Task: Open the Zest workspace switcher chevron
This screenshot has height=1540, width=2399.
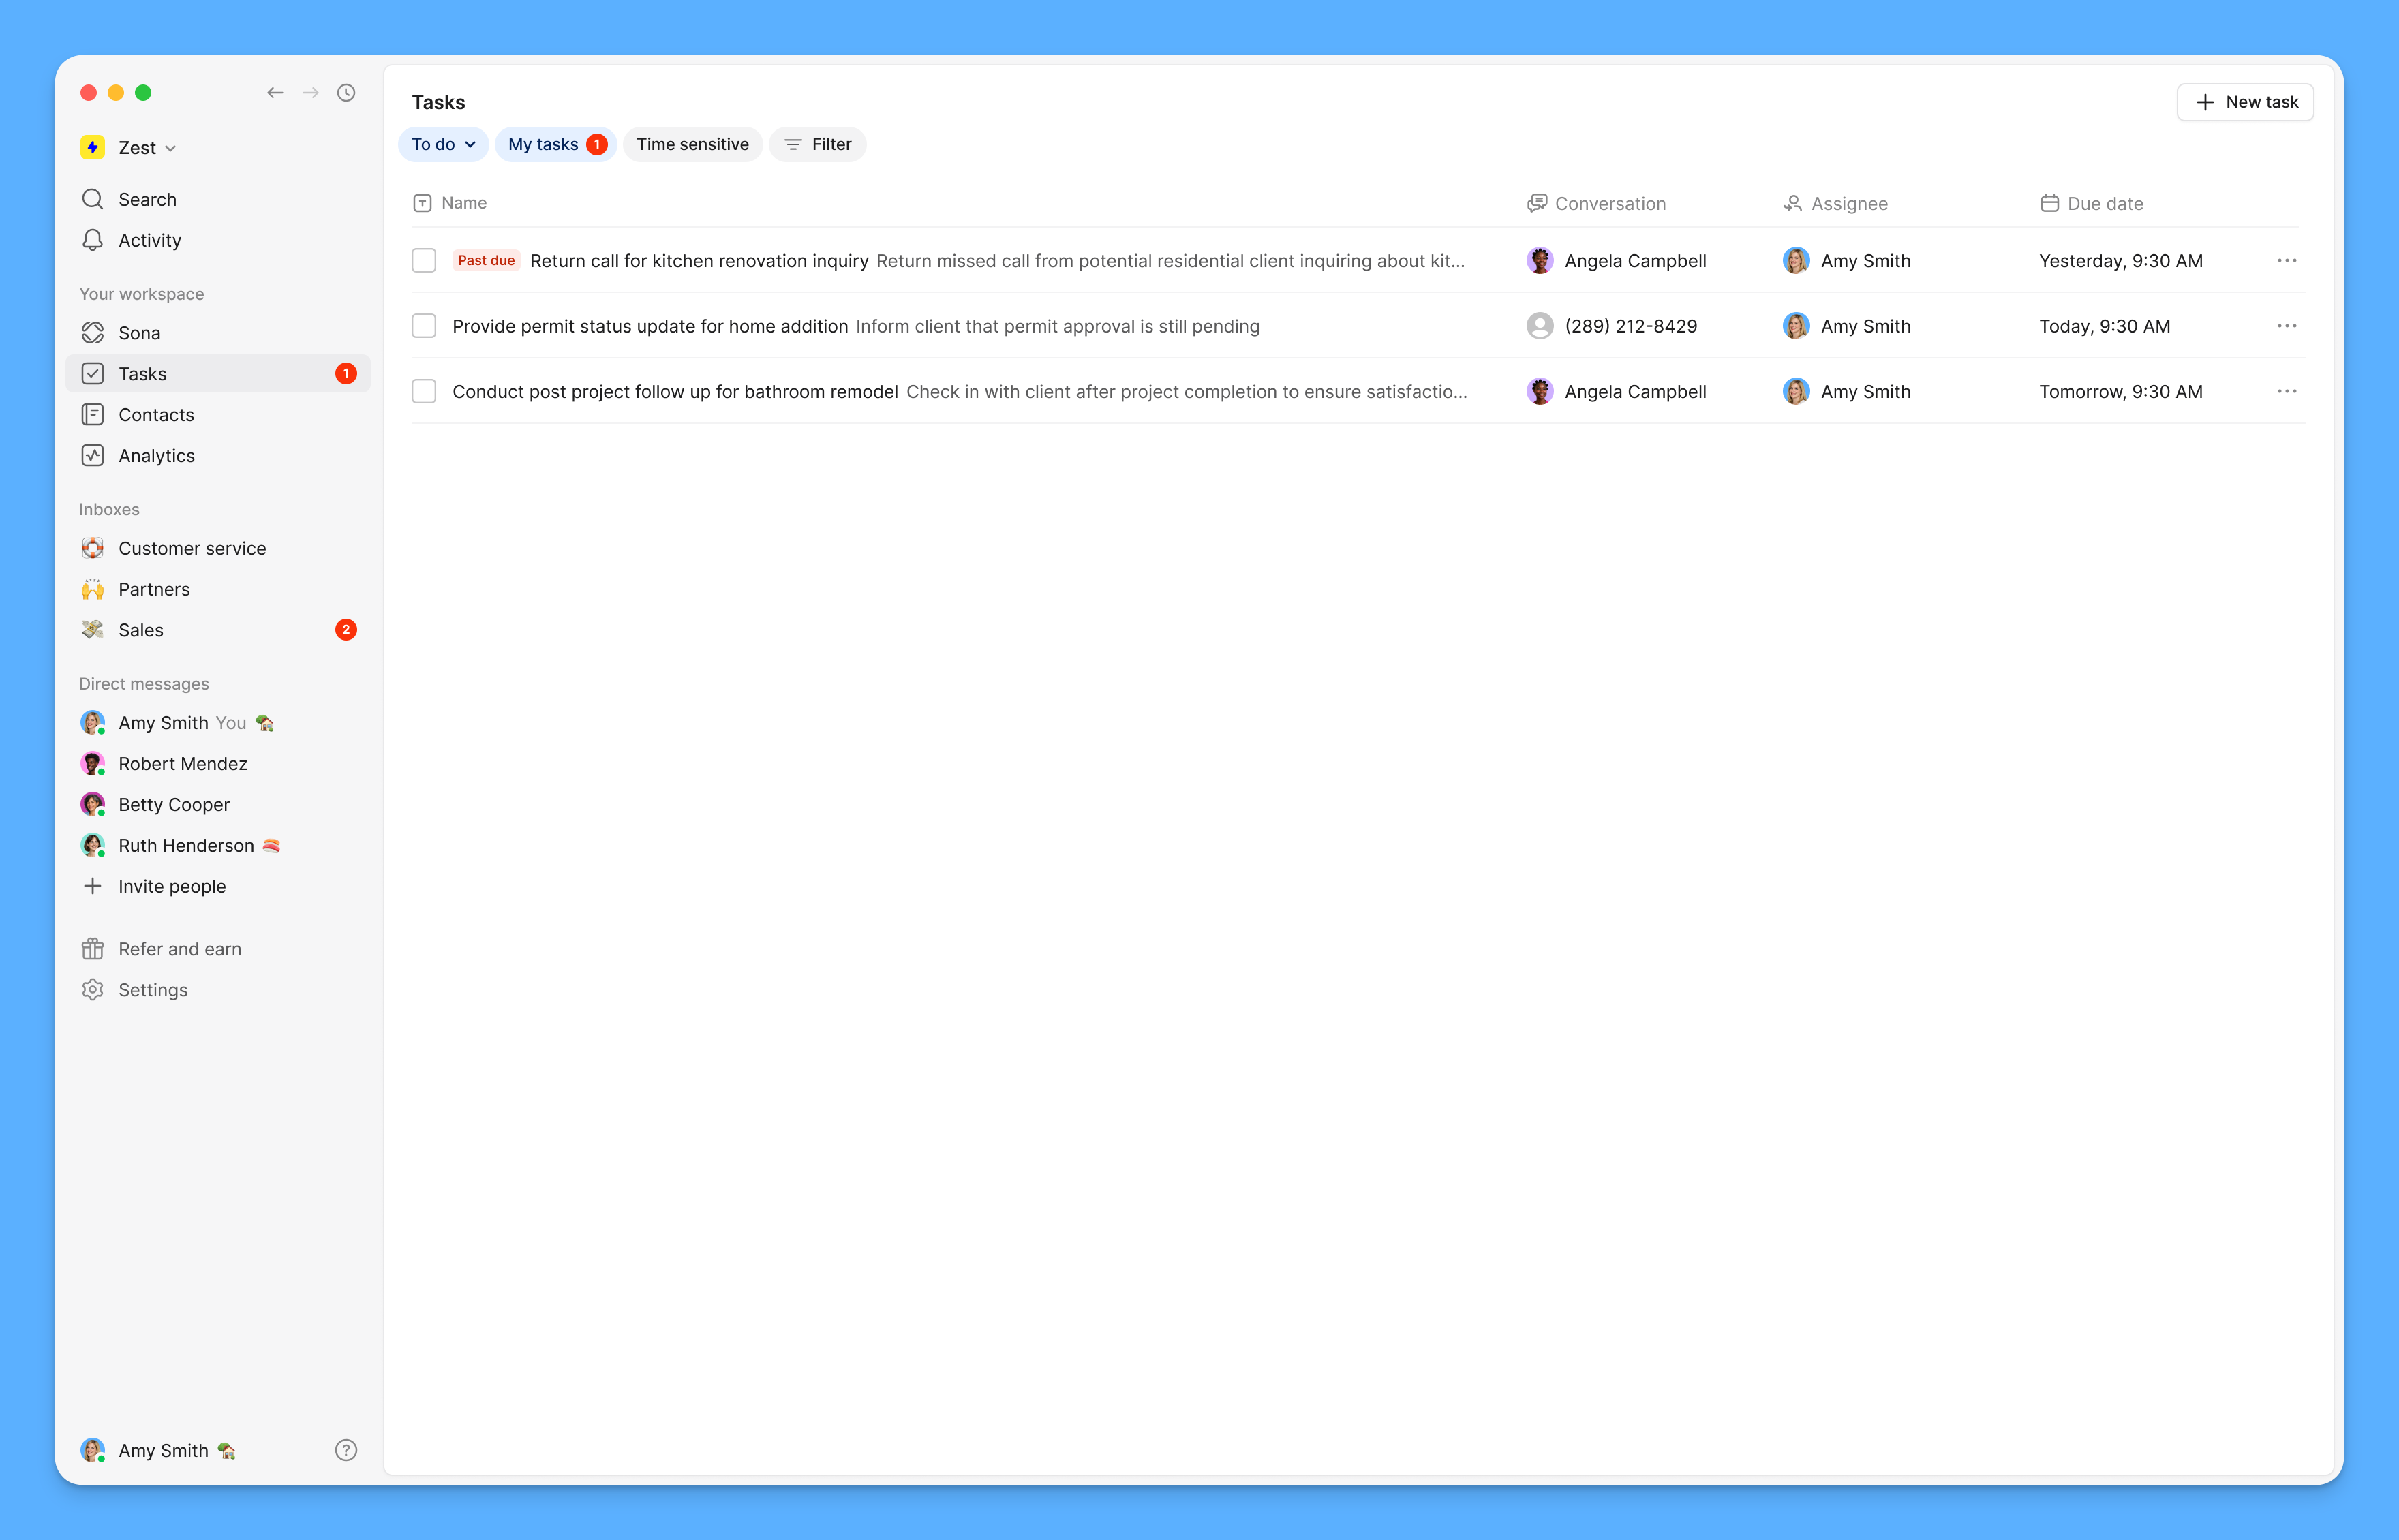Action: [171, 148]
